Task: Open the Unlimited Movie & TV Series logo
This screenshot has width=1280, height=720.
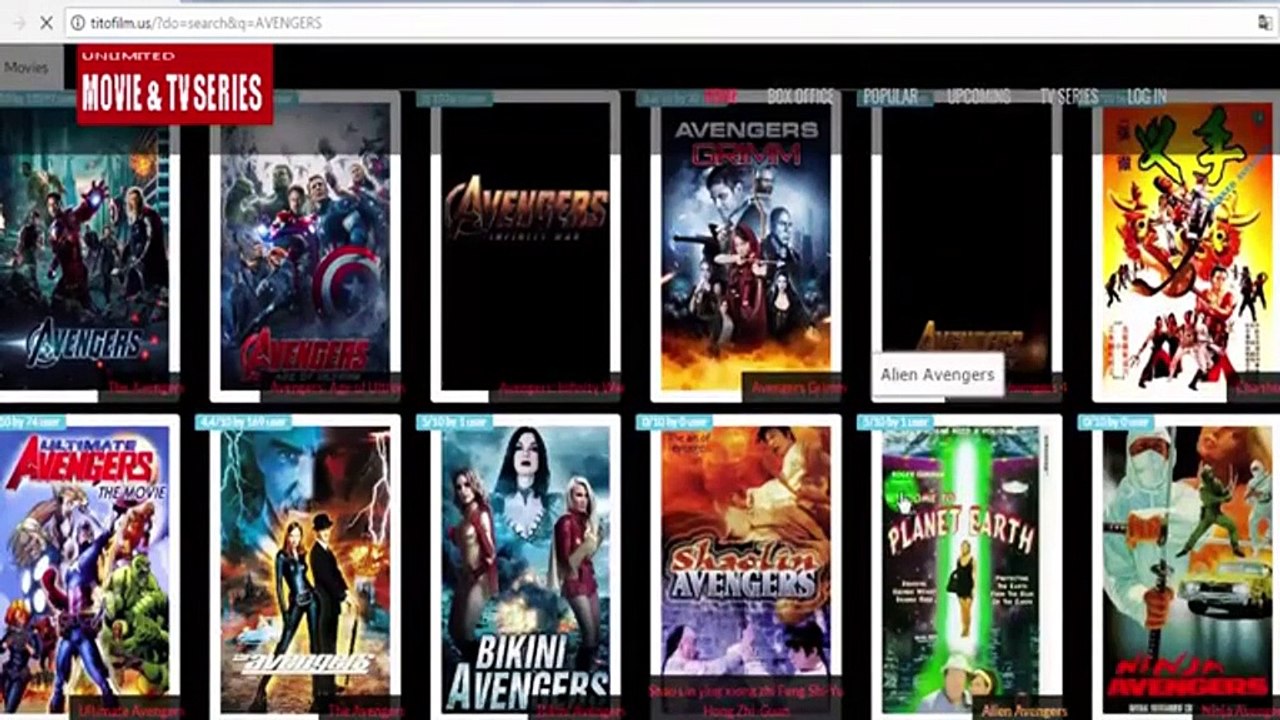Action: click(174, 85)
